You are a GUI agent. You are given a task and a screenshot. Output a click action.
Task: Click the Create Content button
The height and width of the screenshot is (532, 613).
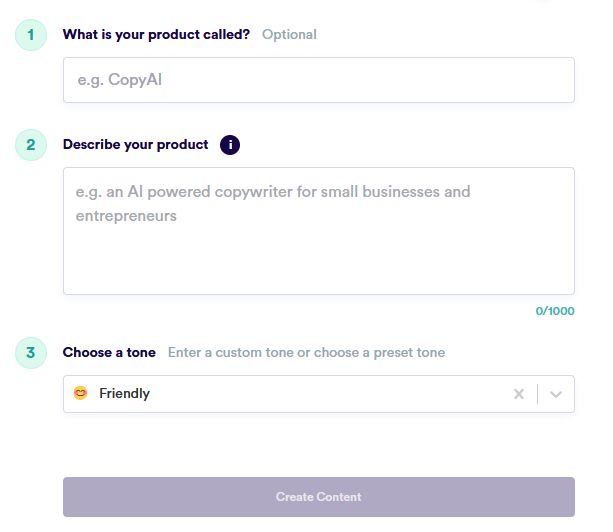tap(319, 497)
